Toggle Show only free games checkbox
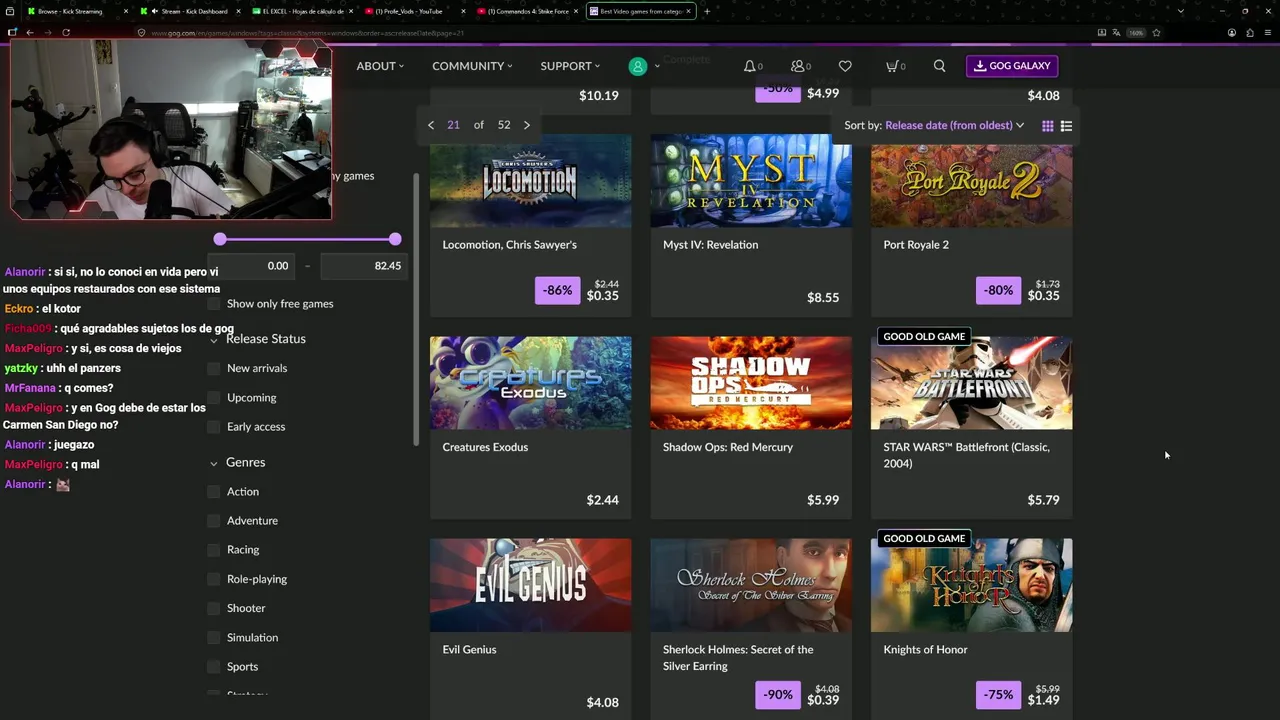Screen dimensions: 1280x720 pyautogui.click(x=214, y=304)
